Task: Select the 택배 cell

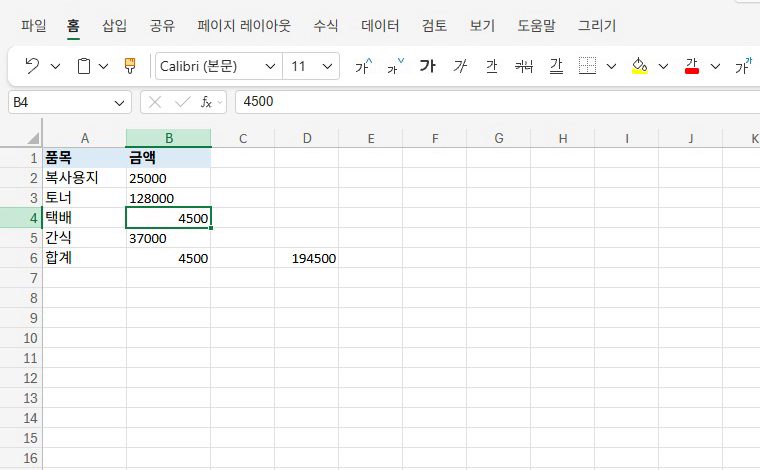Action: point(85,218)
